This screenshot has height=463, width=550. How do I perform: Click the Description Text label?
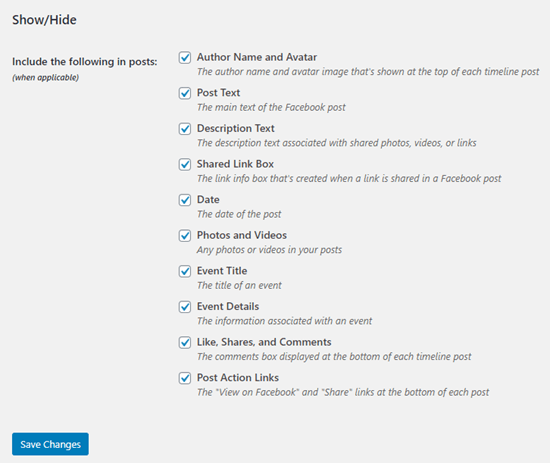click(235, 128)
